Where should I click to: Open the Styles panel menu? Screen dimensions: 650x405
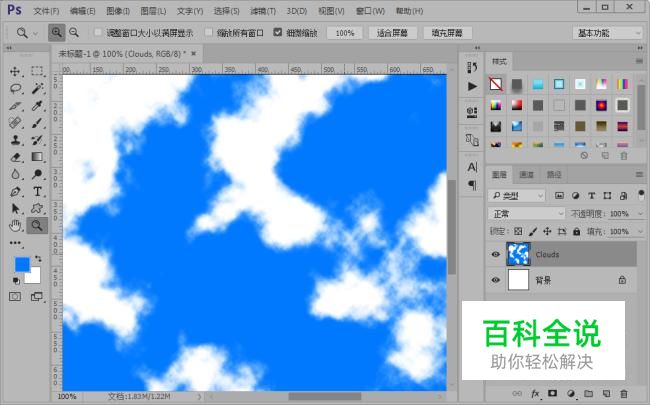(639, 61)
